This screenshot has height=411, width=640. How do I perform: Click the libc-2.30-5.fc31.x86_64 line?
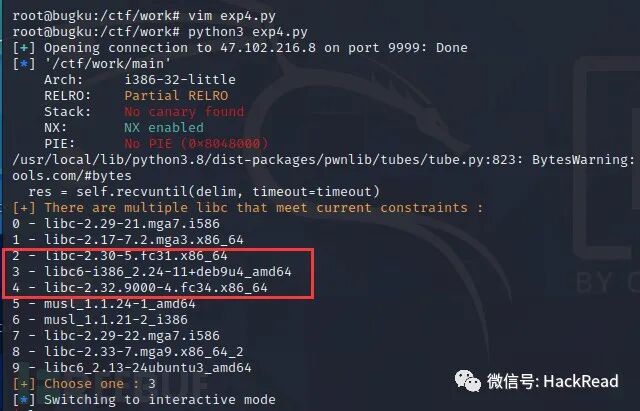tap(120, 256)
